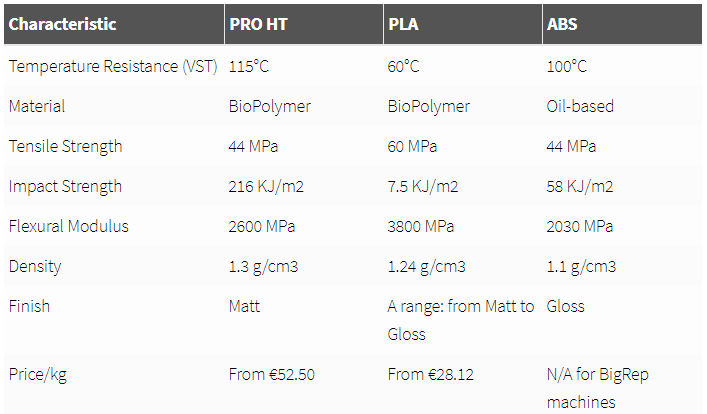Select the Tensile Strength row label

point(65,147)
